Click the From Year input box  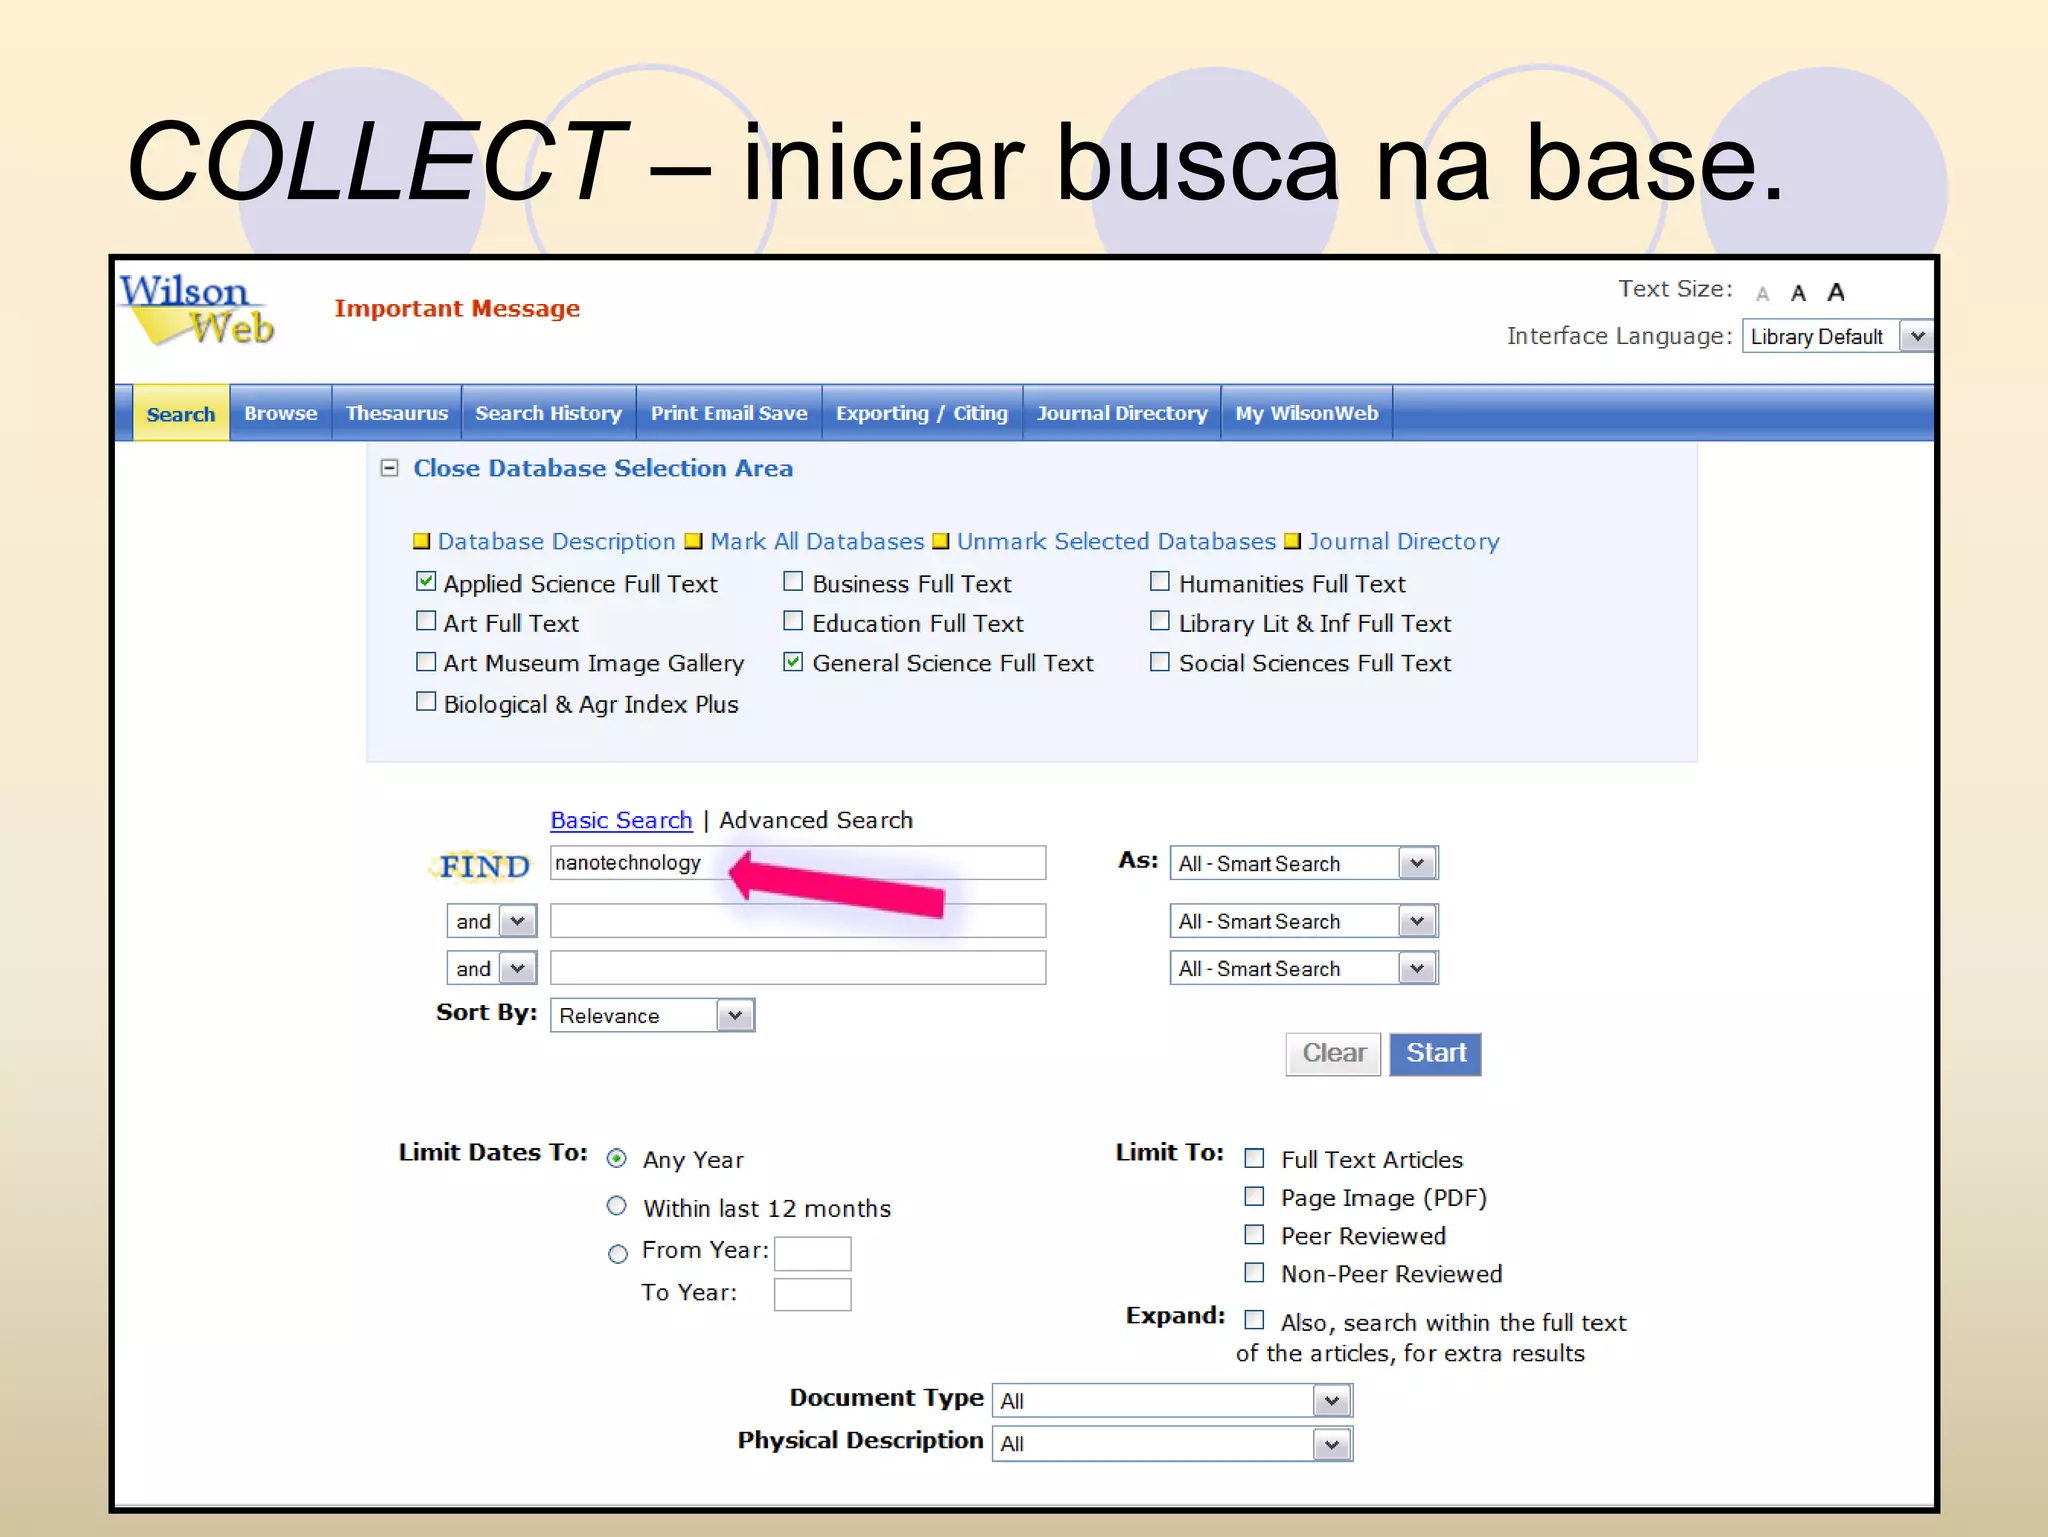pos(812,1253)
